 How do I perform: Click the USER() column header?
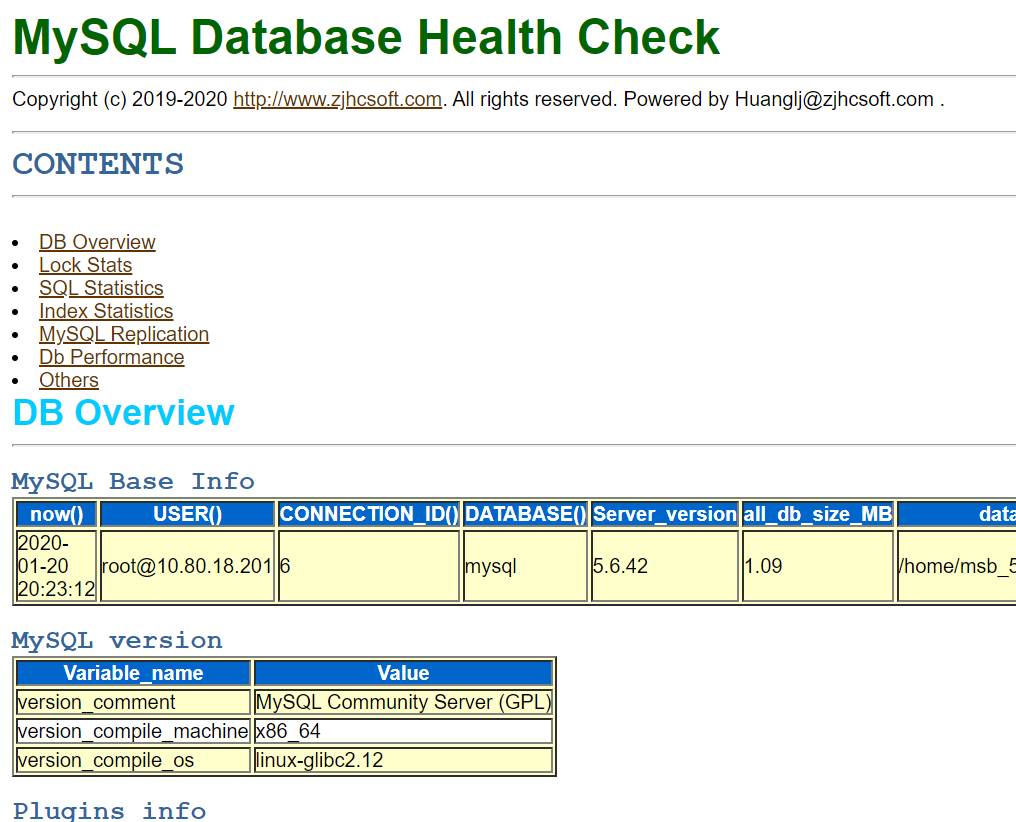tap(188, 514)
